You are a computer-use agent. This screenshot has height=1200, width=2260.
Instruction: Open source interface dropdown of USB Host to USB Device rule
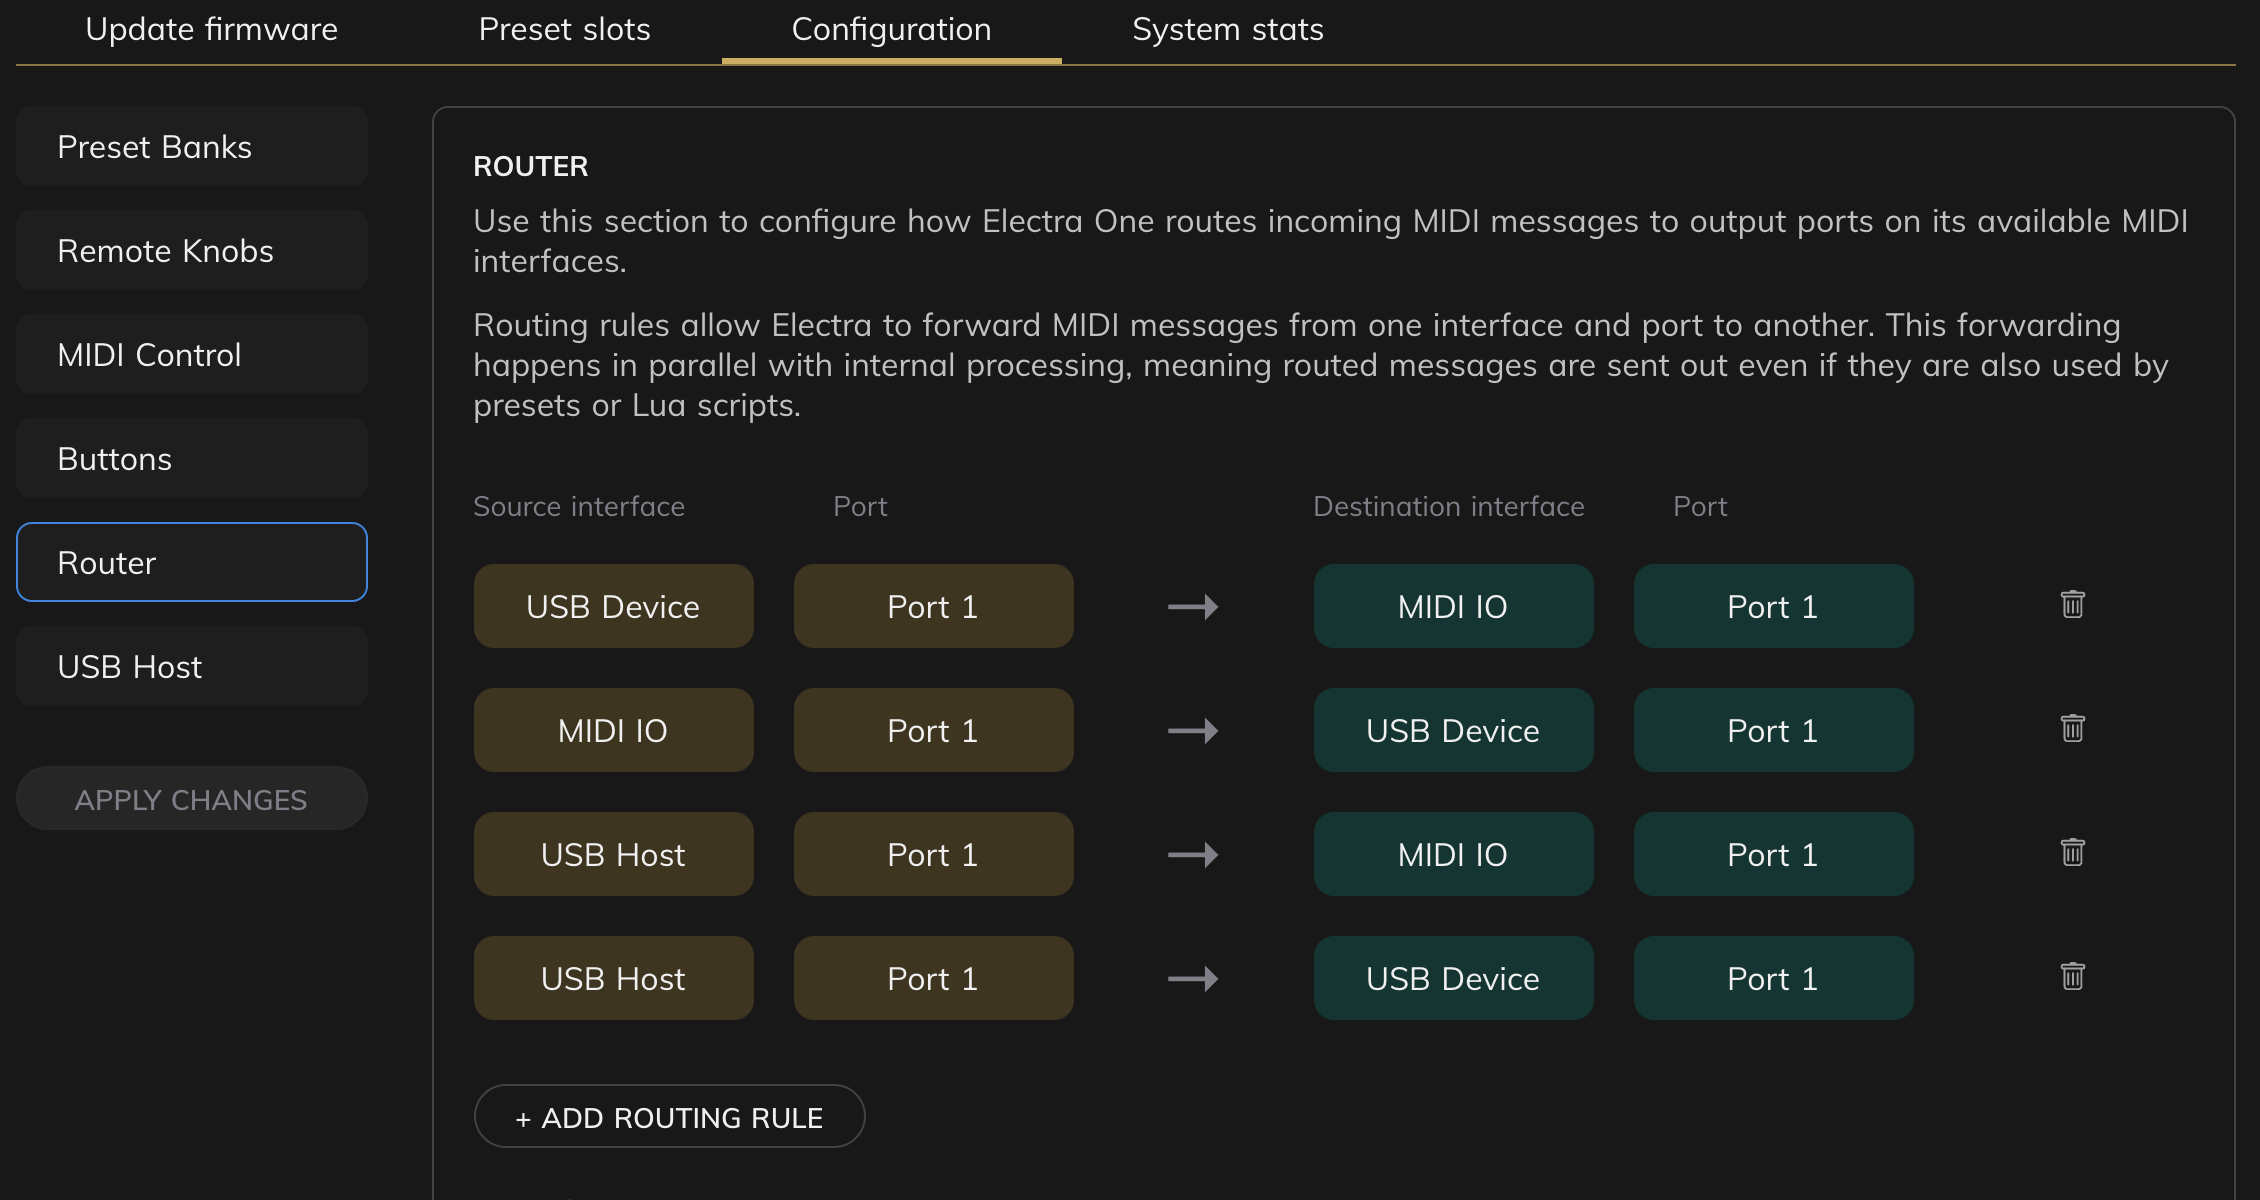coord(613,978)
